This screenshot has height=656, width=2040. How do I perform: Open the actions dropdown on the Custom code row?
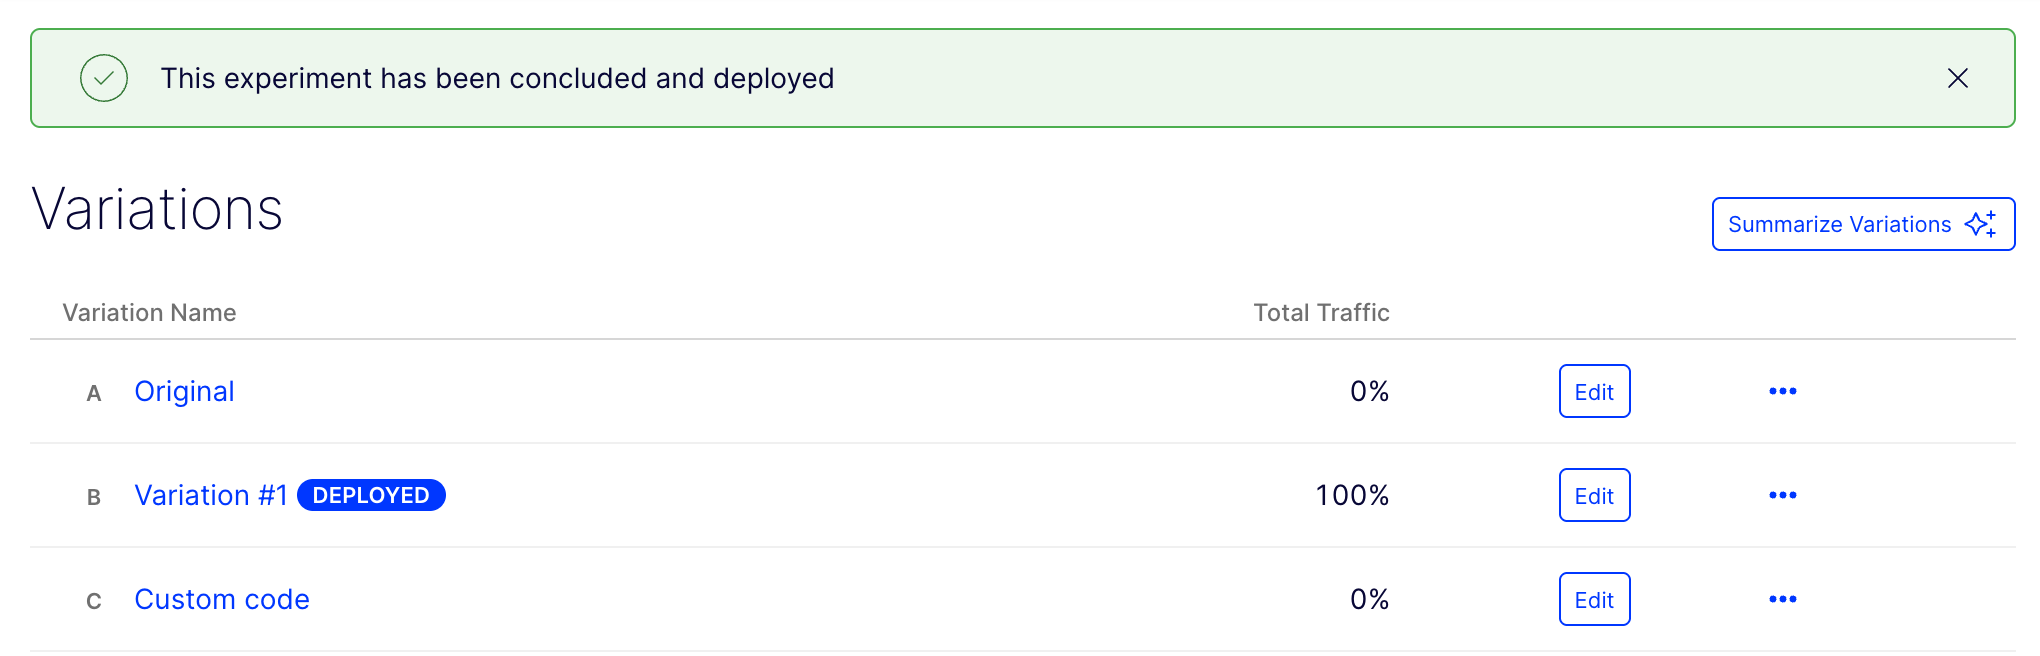pos(1783,599)
